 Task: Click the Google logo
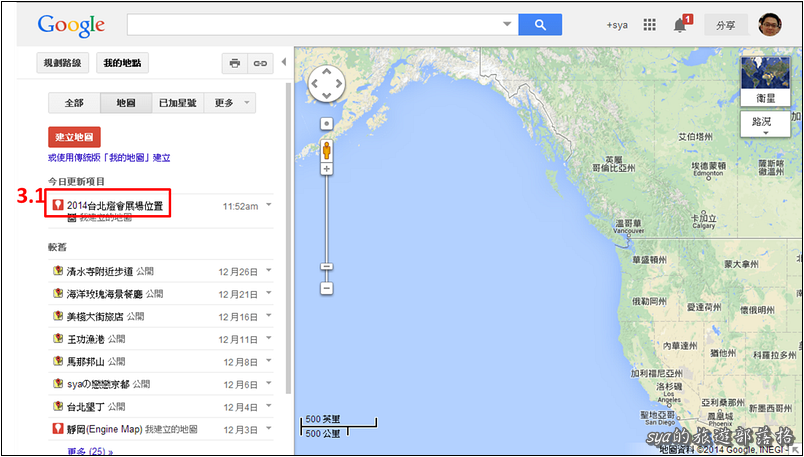71,26
